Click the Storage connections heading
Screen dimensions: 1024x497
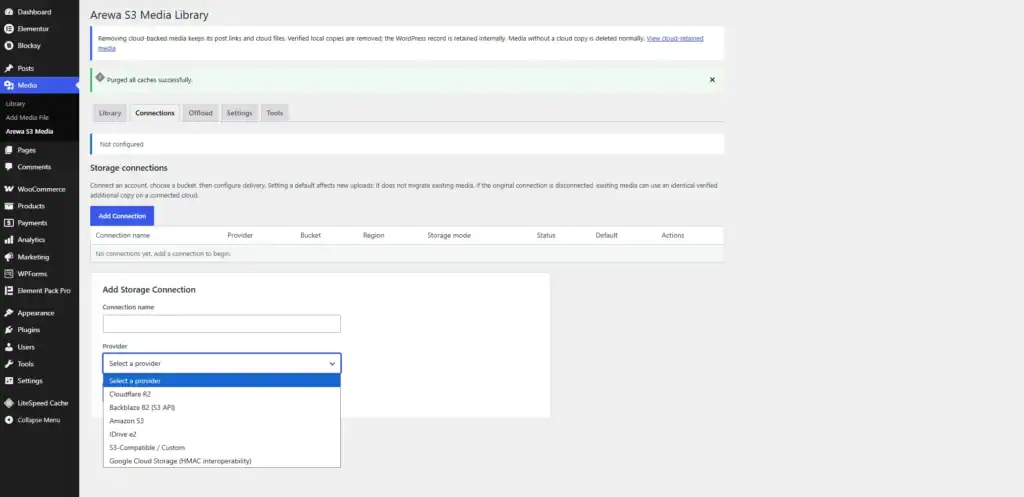click(129, 168)
